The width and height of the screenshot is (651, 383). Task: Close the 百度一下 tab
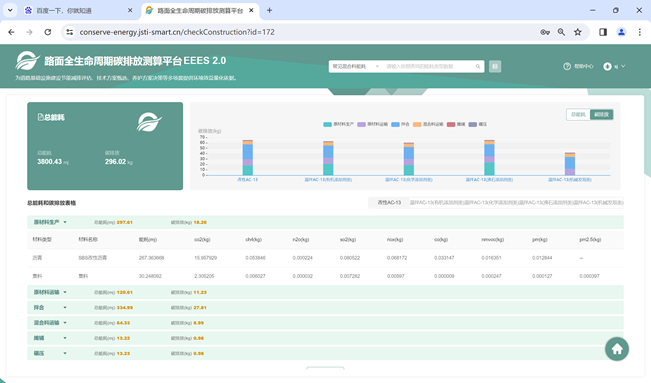point(130,10)
